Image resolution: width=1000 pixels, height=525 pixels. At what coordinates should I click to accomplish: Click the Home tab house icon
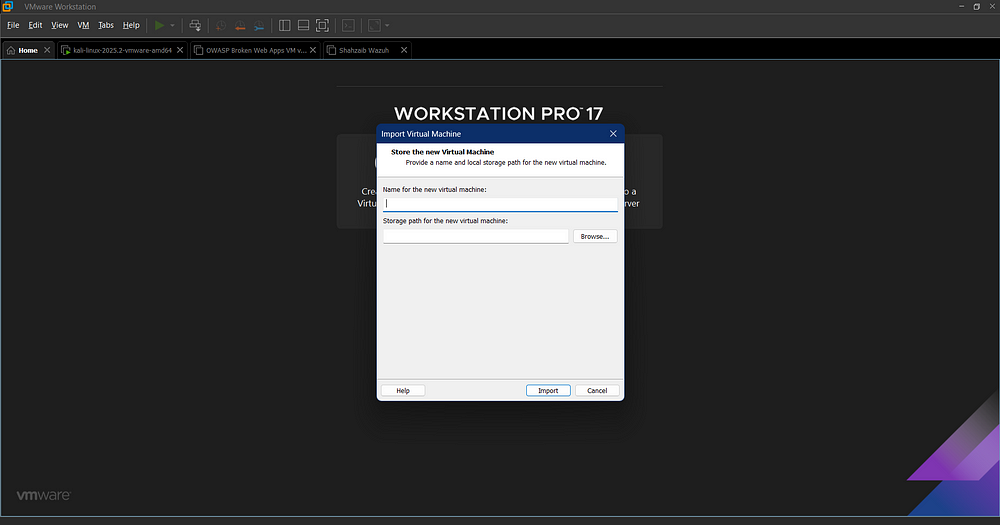(11, 50)
